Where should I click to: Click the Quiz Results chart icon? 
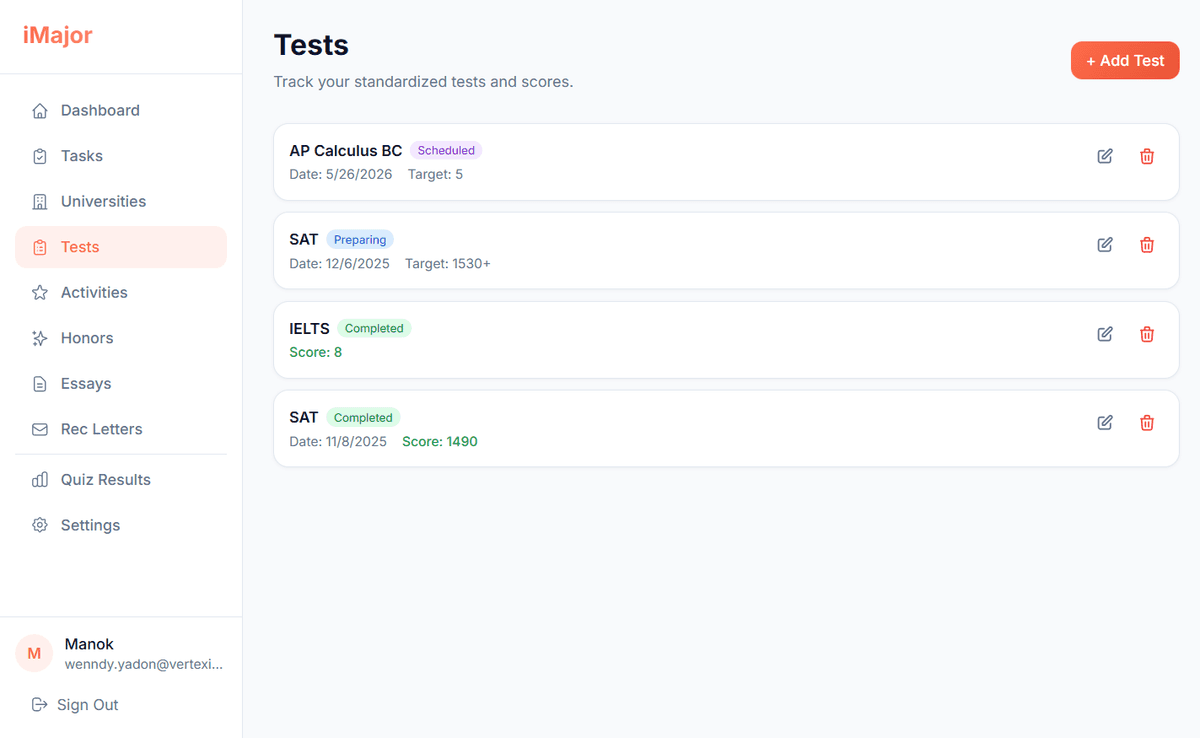(x=40, y=479)
